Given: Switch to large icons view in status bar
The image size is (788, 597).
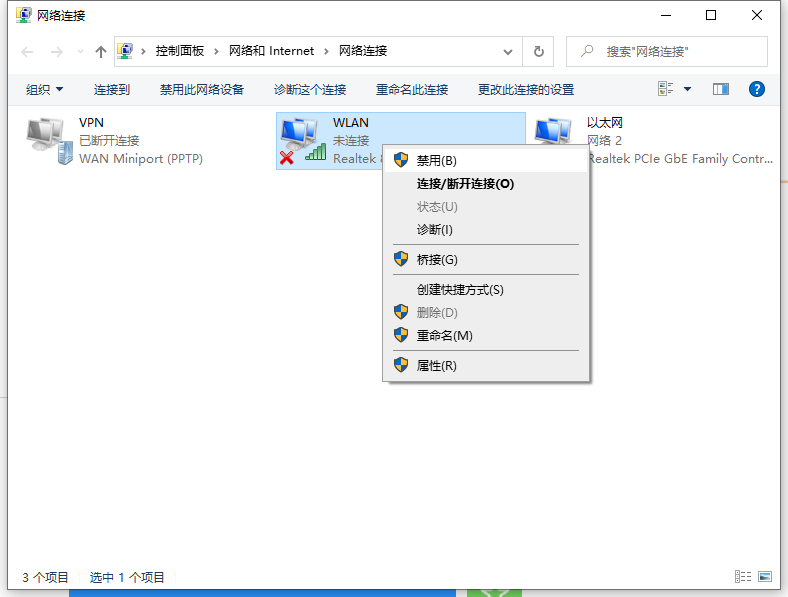Looking at the screenshot, I should click(765, 577).
